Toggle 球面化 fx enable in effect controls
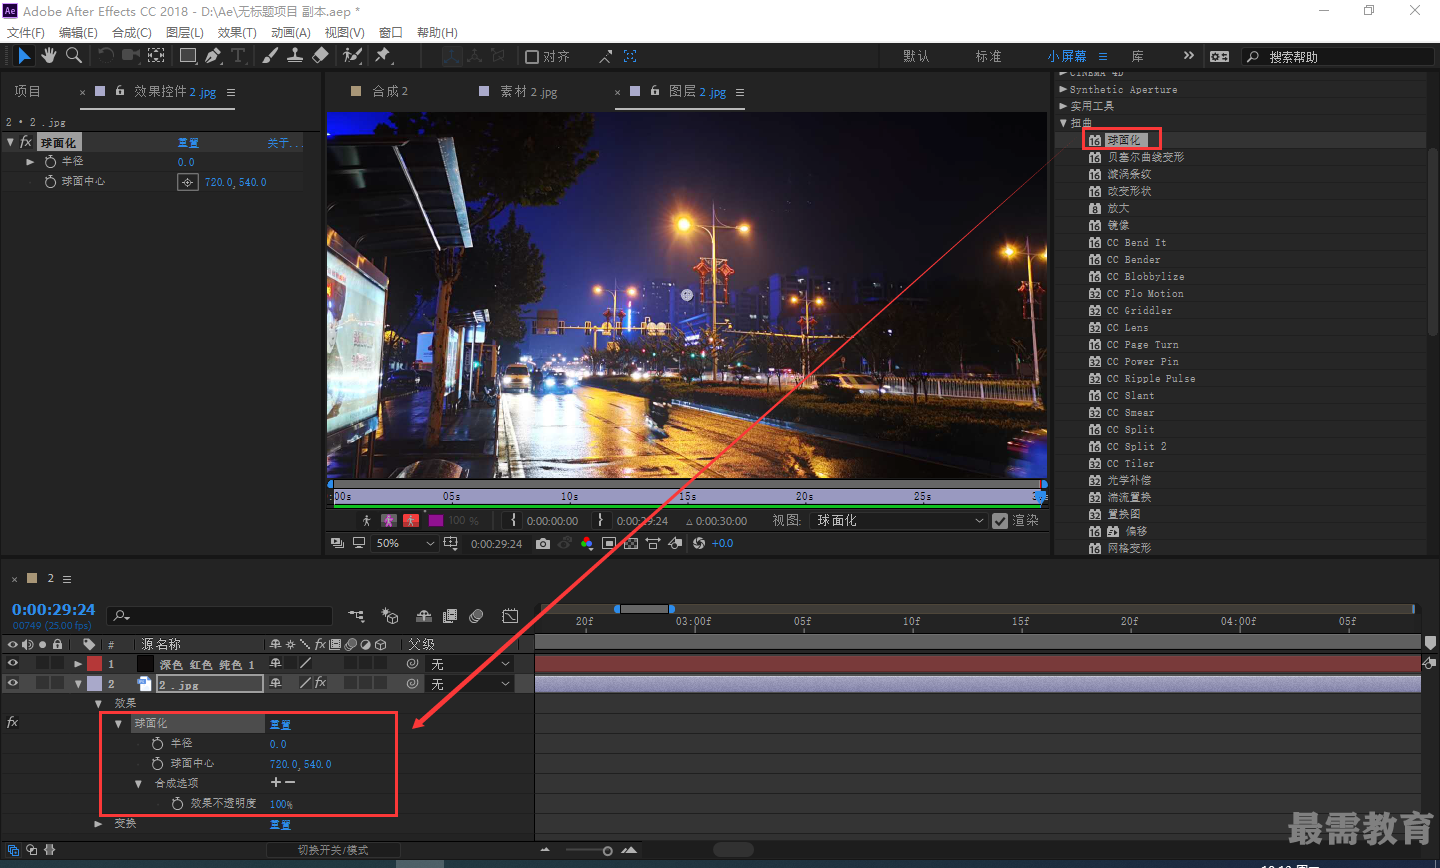The image size is (1440, 868). point(26,142)
